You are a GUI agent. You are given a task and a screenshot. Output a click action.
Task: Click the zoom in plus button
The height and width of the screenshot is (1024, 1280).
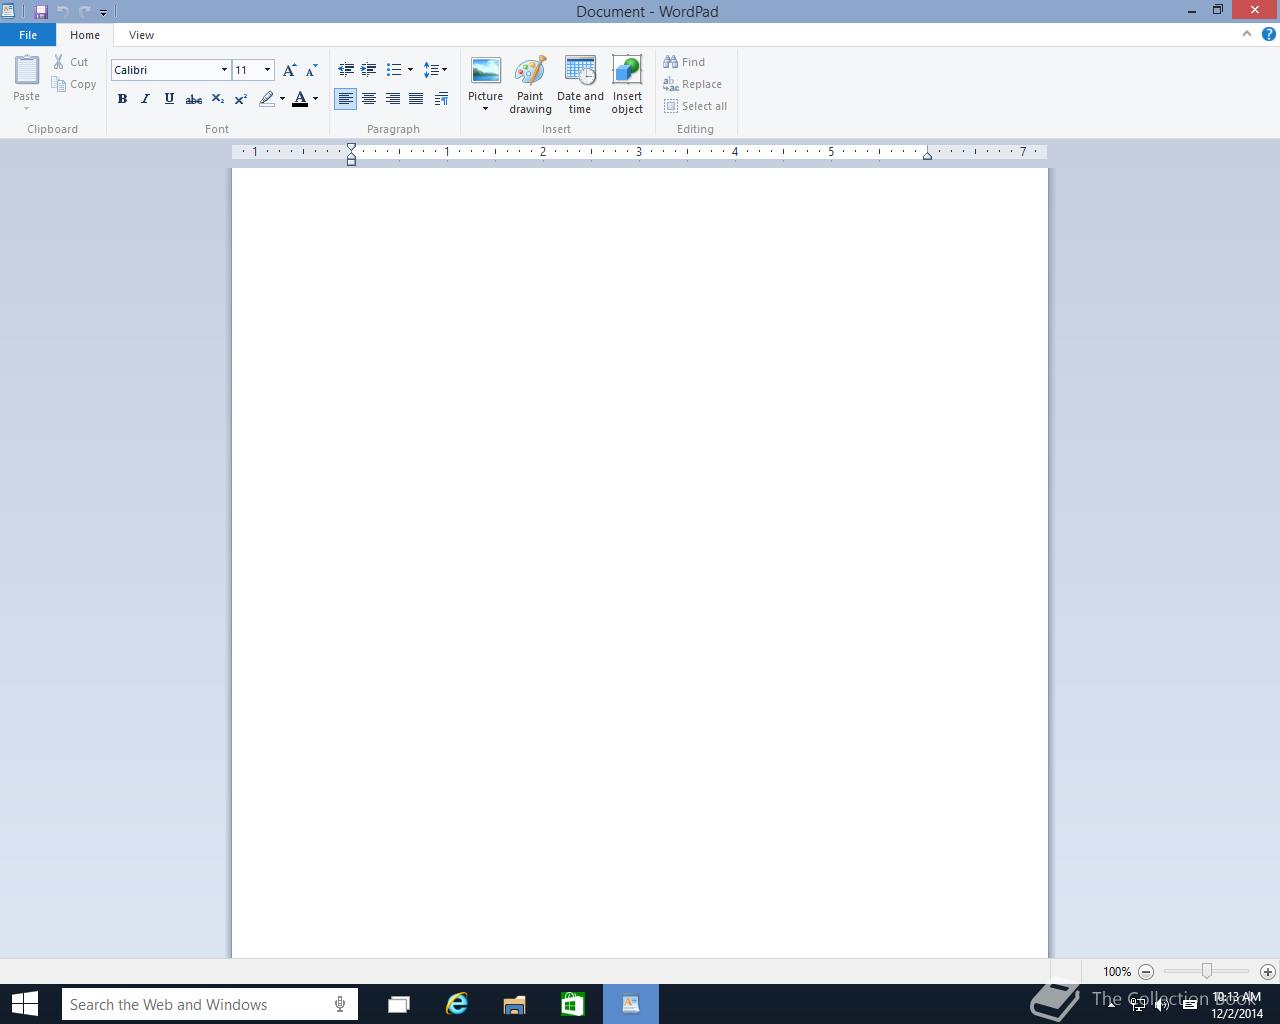[x=1268, y=971]
